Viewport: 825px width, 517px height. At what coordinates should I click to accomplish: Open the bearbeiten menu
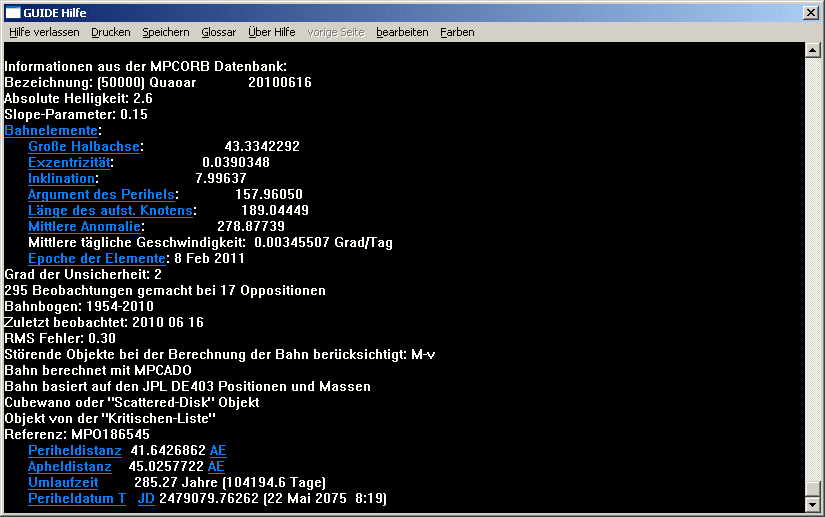402,32
